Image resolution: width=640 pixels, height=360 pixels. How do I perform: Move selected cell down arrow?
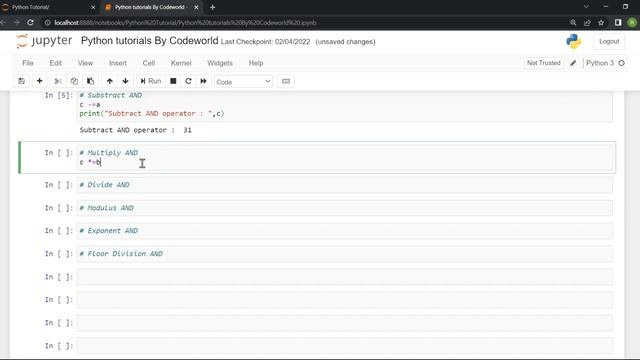[125, 81]
